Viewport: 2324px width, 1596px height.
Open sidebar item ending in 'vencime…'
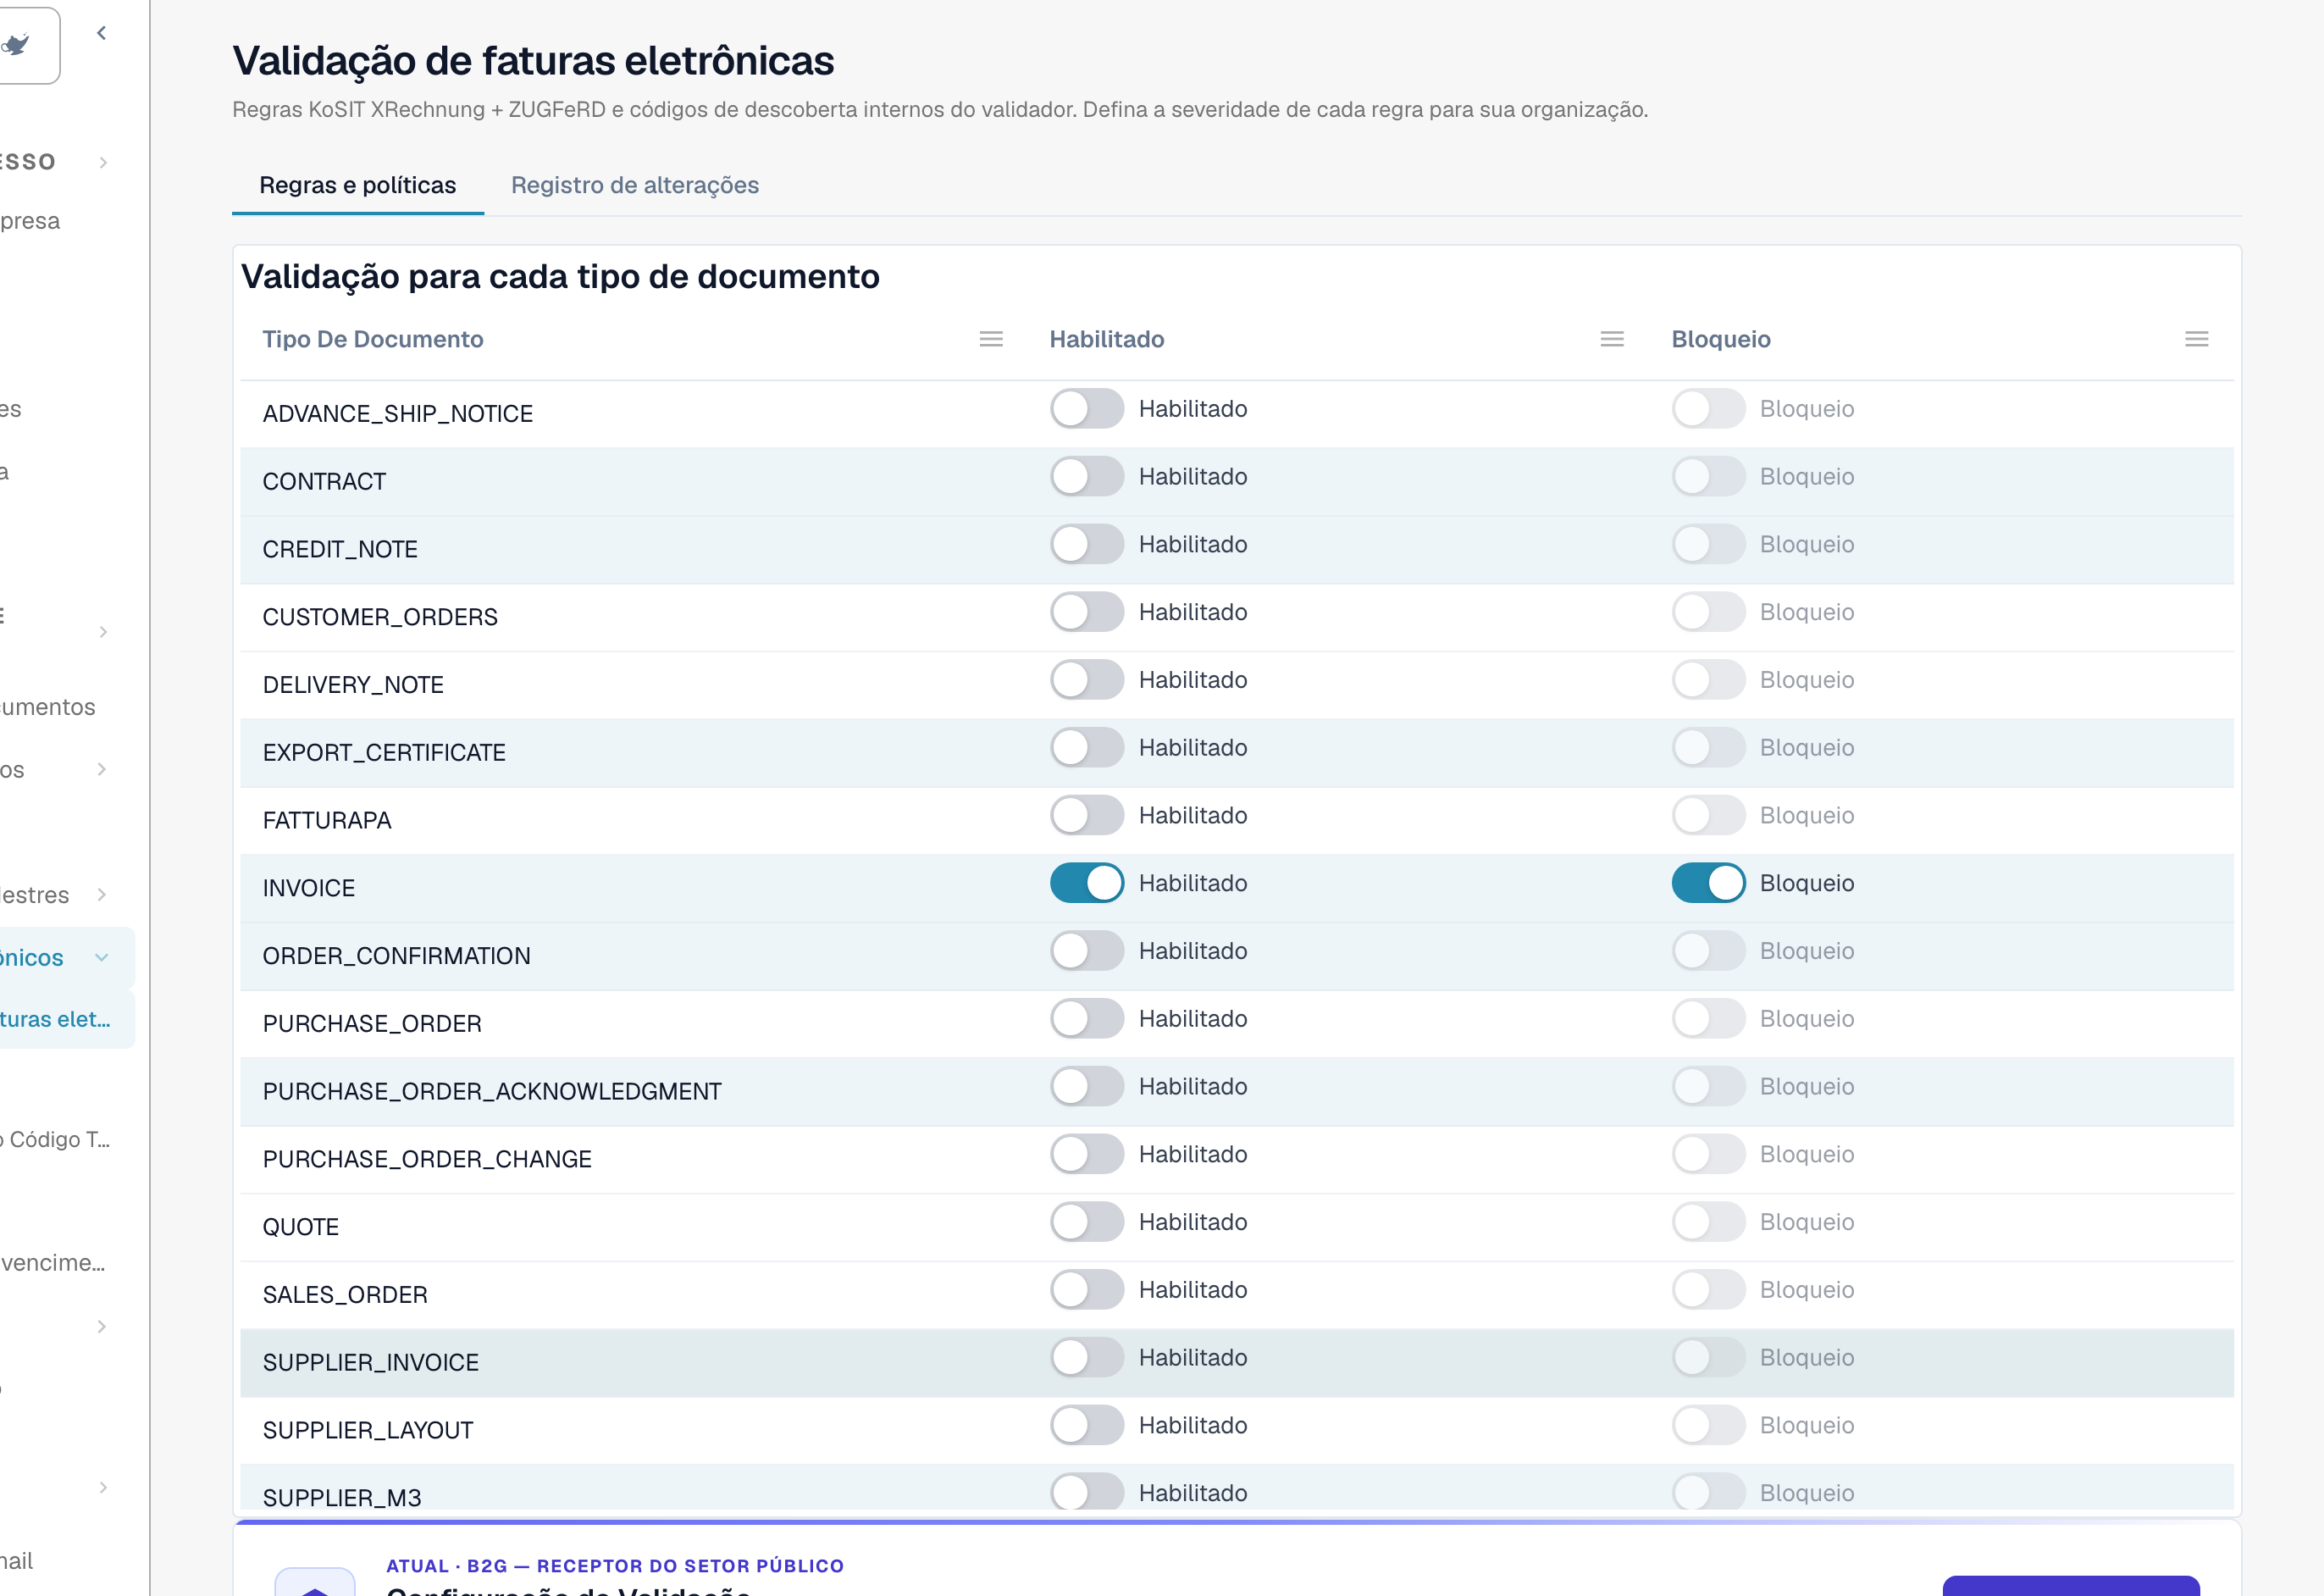point(53,1263)
